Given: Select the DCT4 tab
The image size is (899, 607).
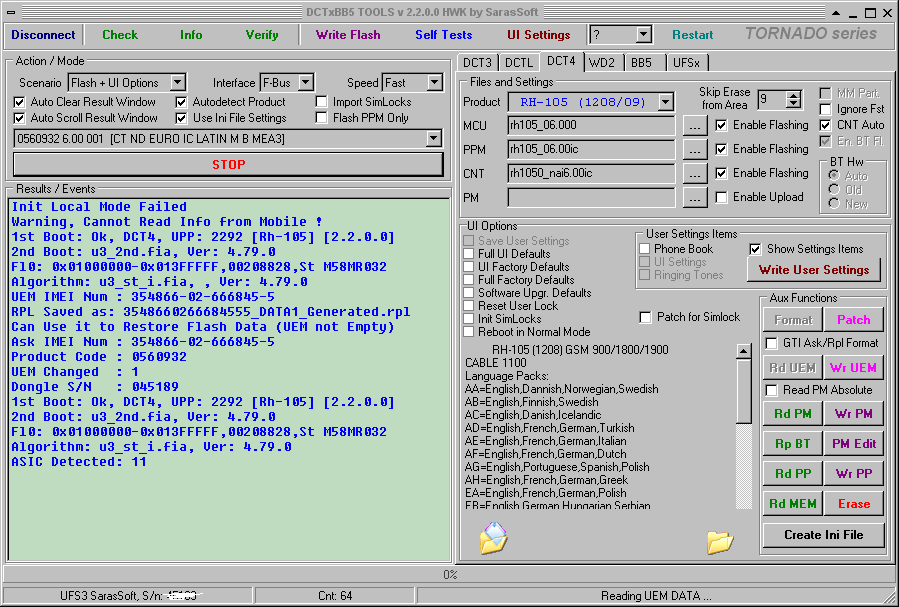Looking at the screenshot, I should click(561, 61).
